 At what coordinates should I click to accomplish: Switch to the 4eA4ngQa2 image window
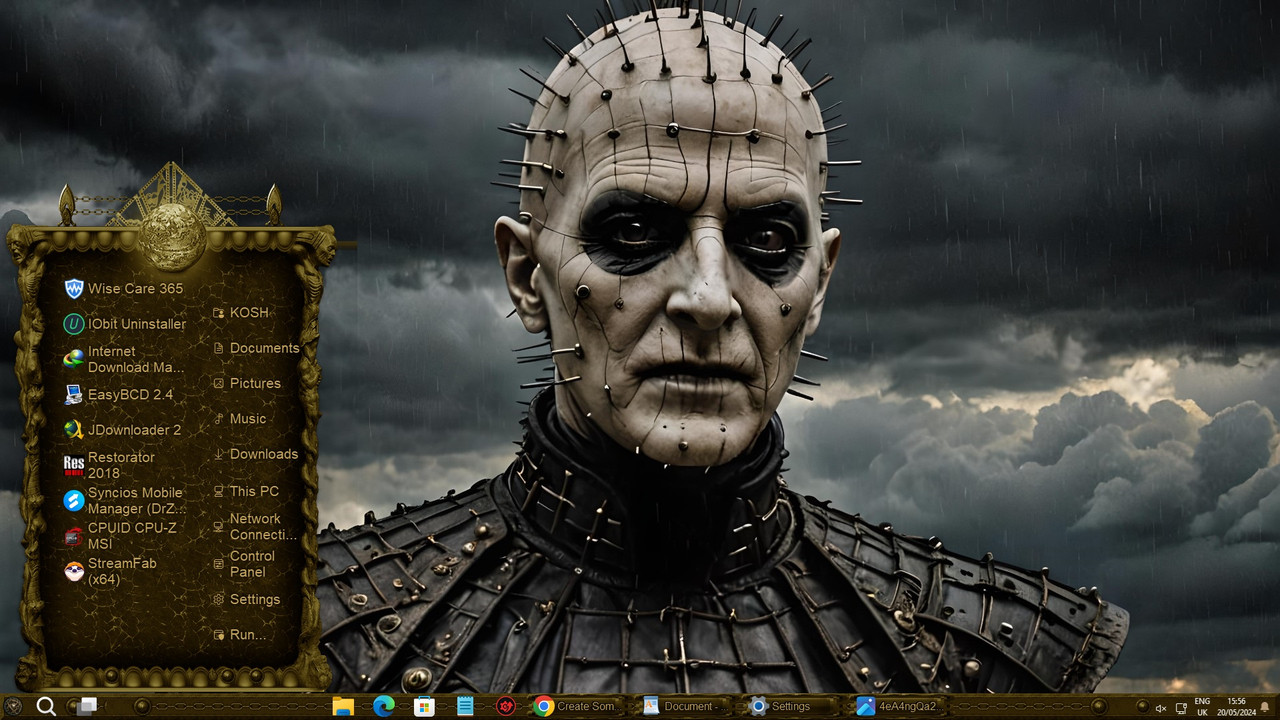[896, 706]
